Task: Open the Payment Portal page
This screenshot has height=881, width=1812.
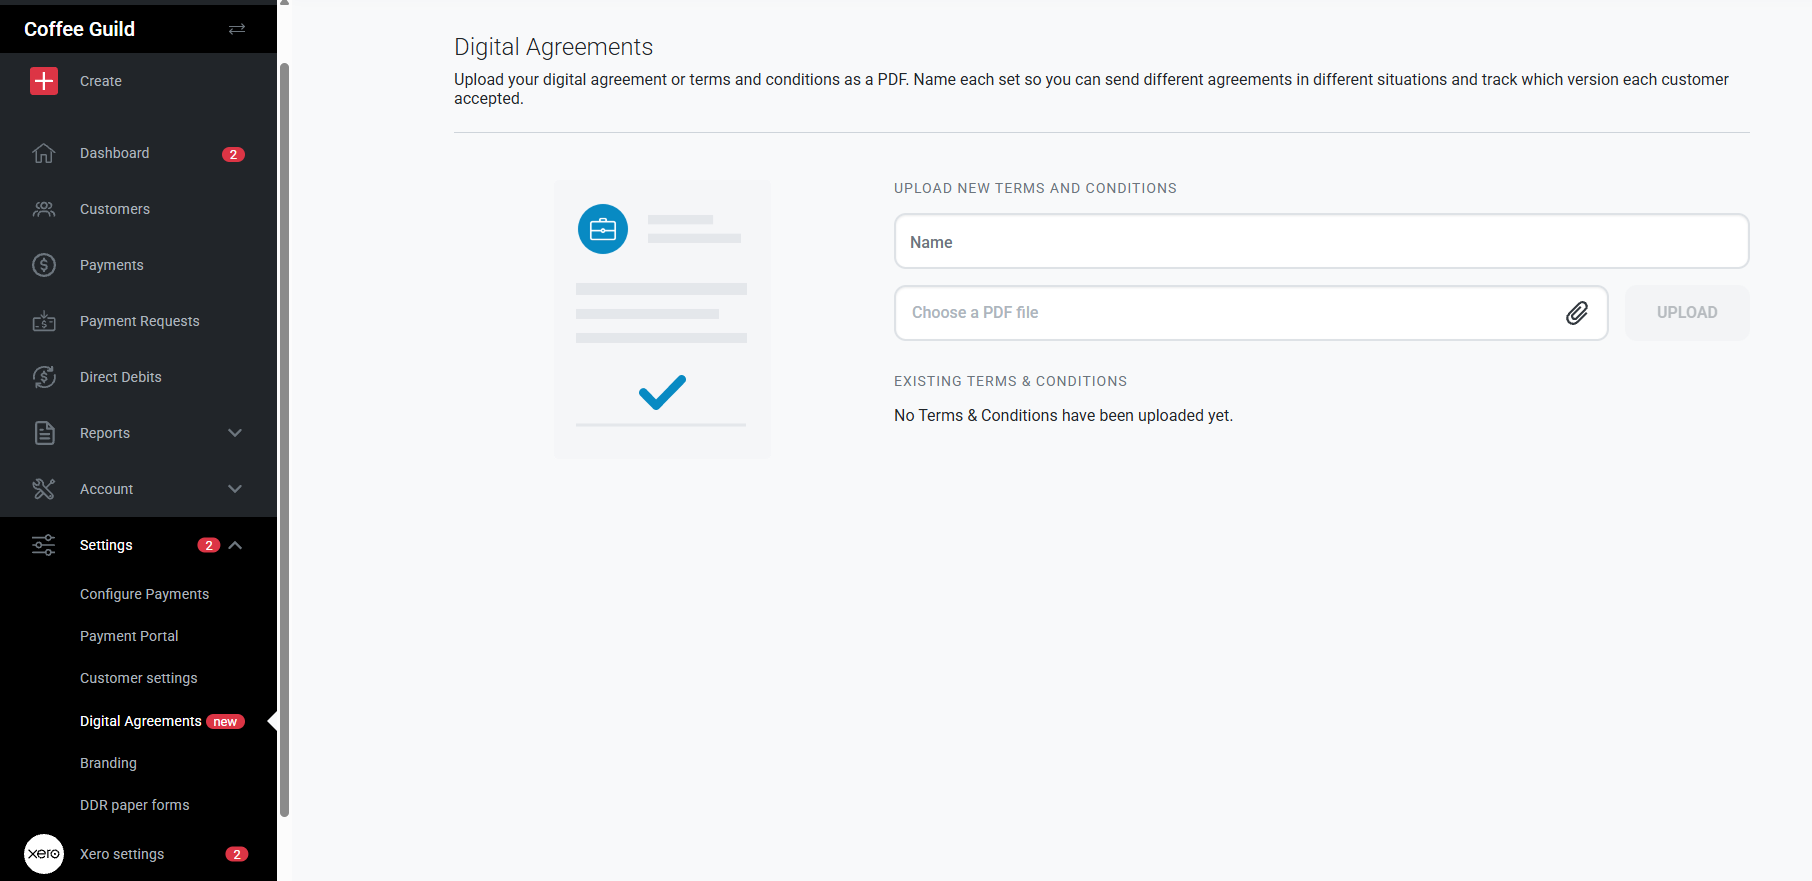Action: (129, 636)
